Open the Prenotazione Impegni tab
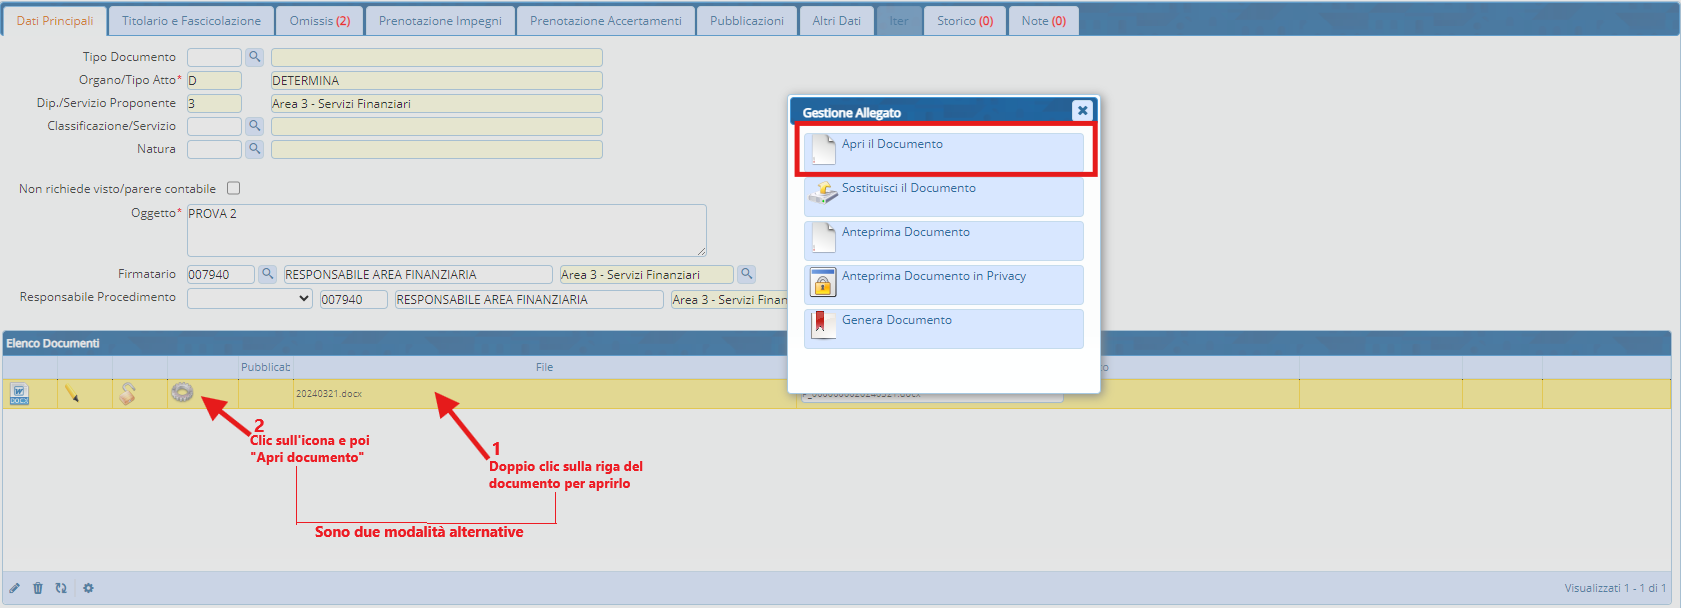 click(x=440, y=21)
